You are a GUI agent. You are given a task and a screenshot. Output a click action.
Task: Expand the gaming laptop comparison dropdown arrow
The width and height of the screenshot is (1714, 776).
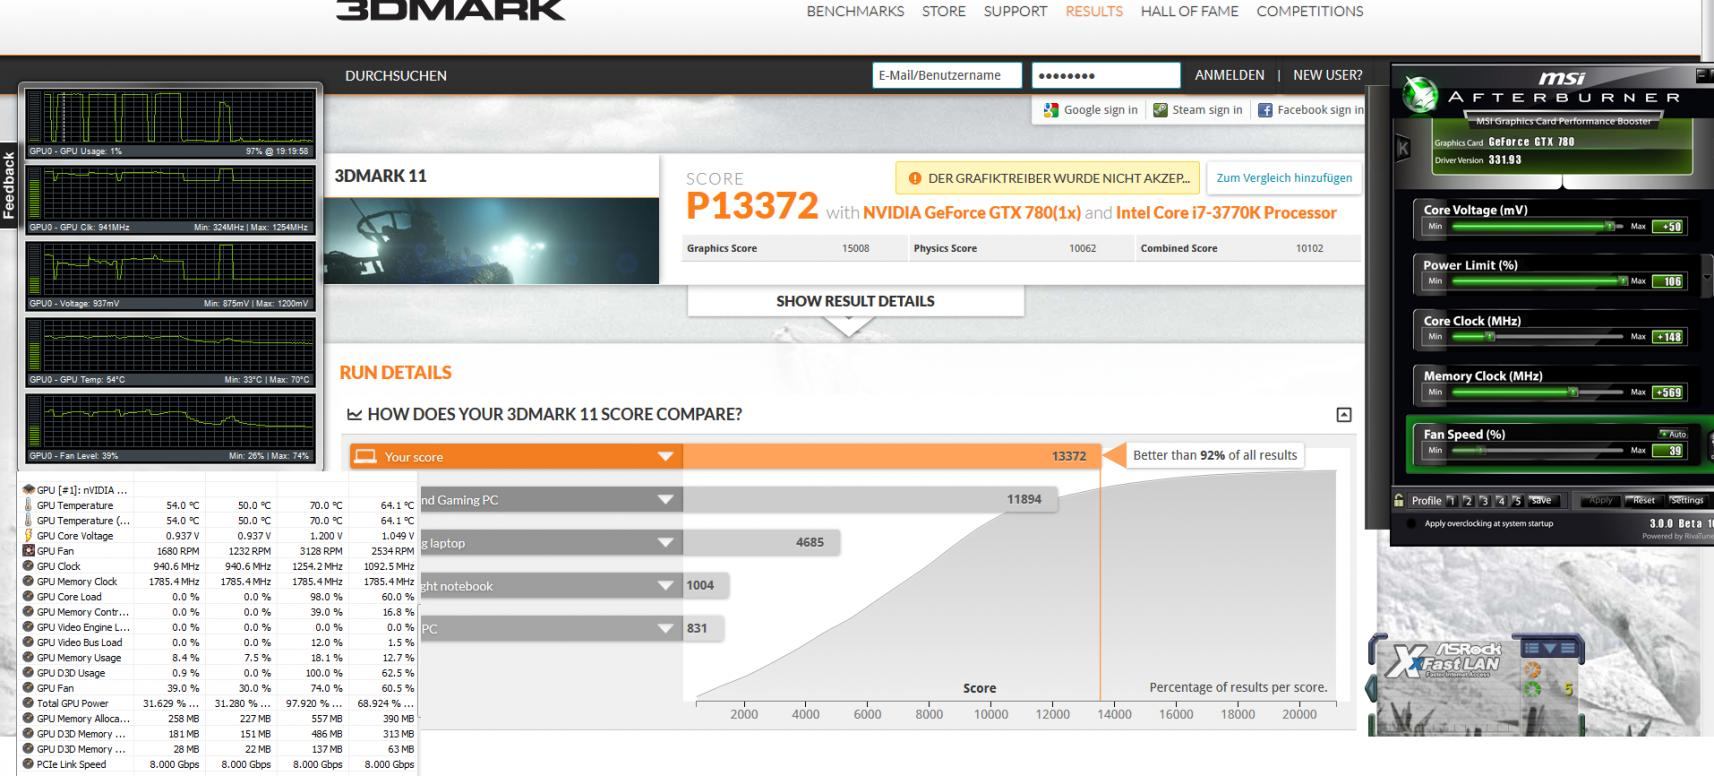click(665, 543)
